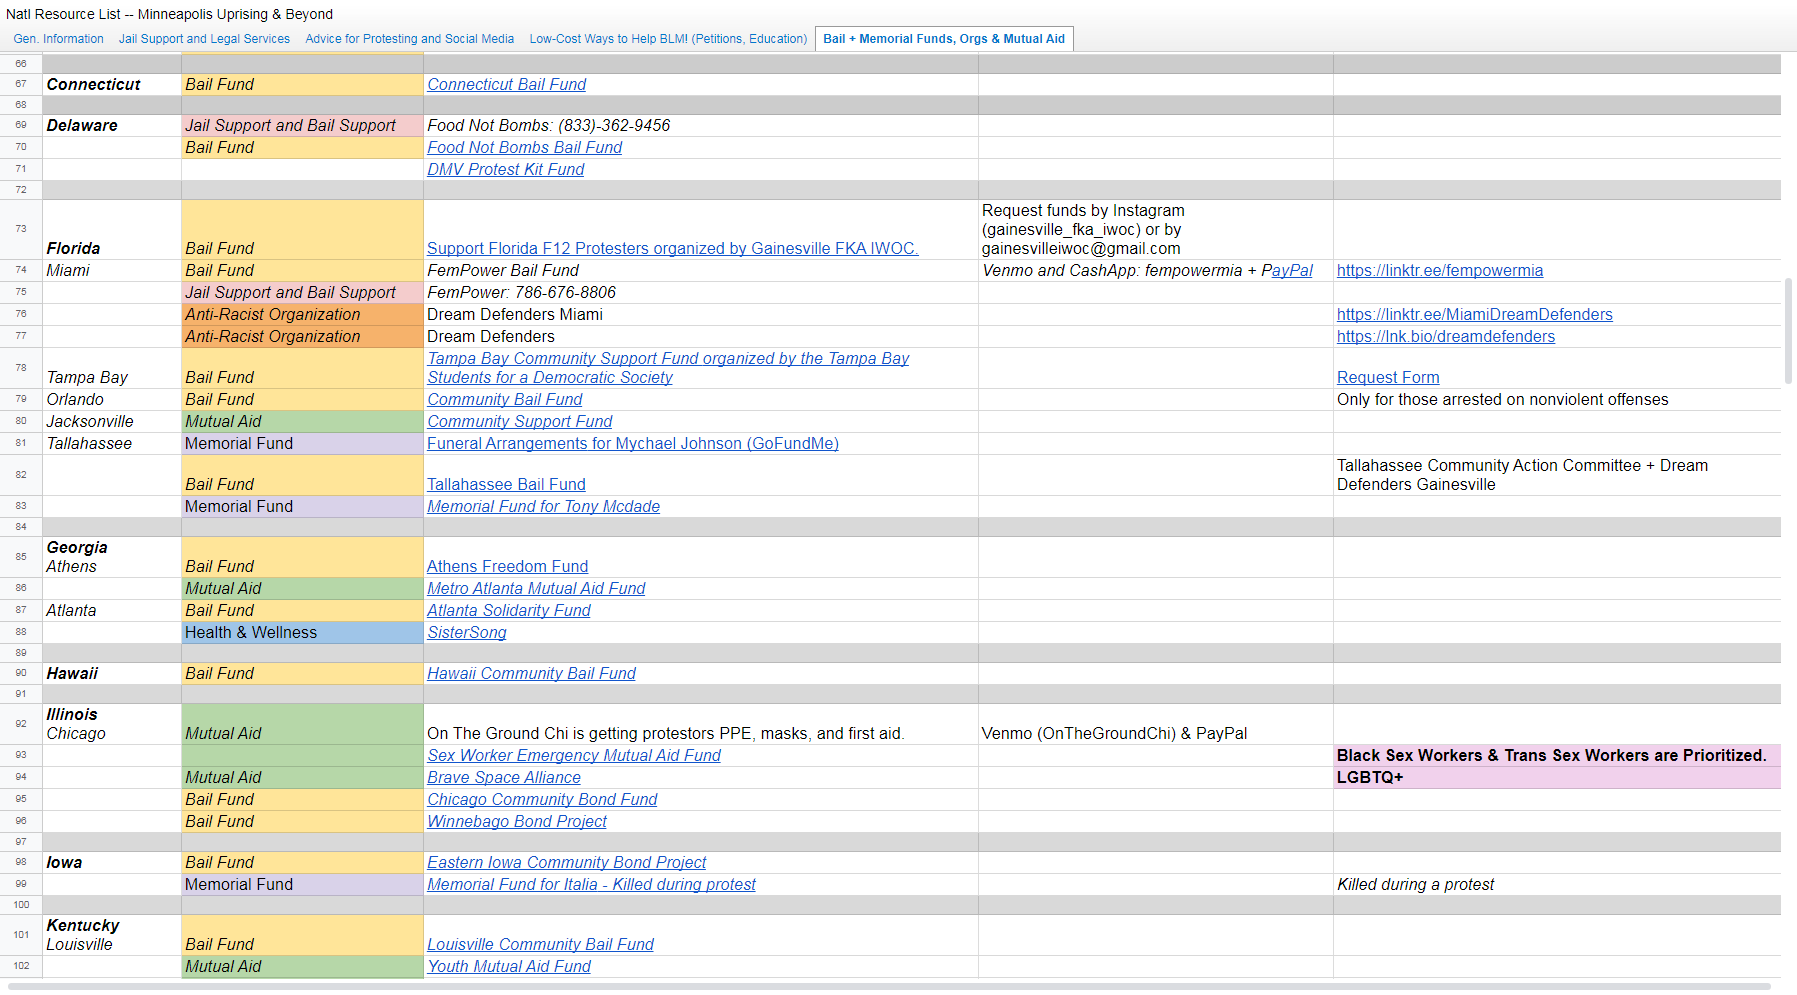The height and width of the screenshot is (995, 1797).
Task: Select the FemPower 786-676-8806 cell
Action: [701, 293]
